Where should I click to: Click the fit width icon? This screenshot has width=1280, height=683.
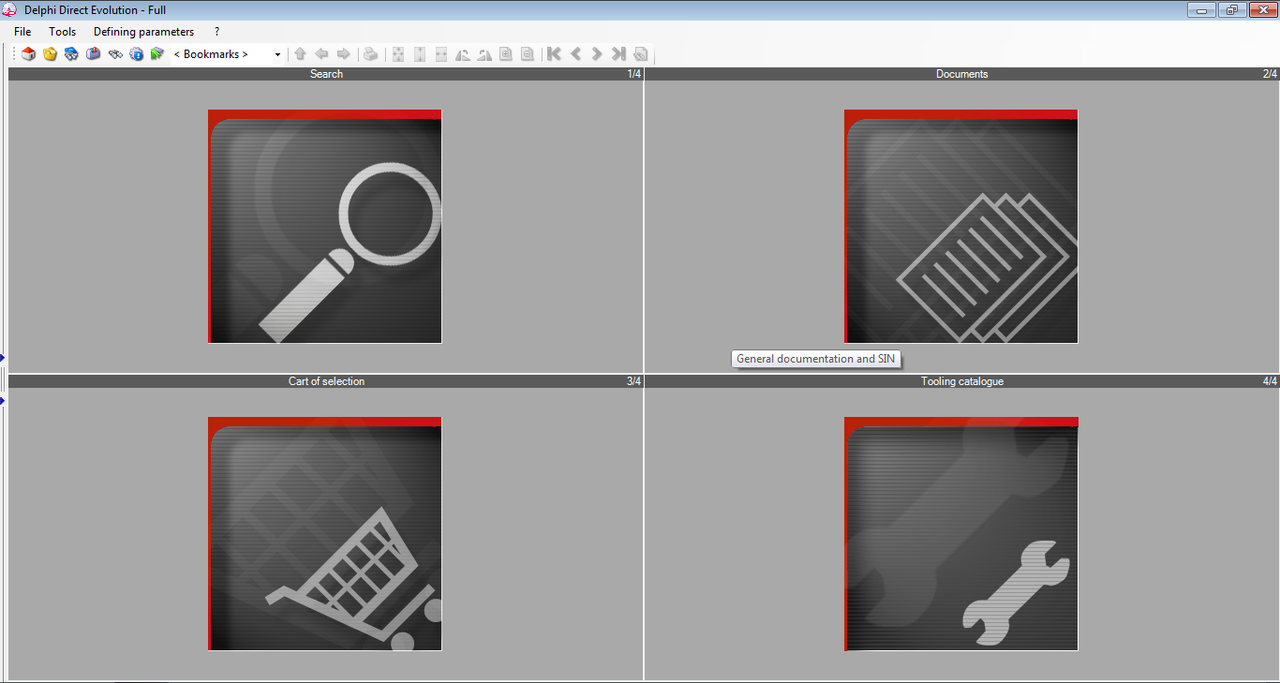(441, 54)
